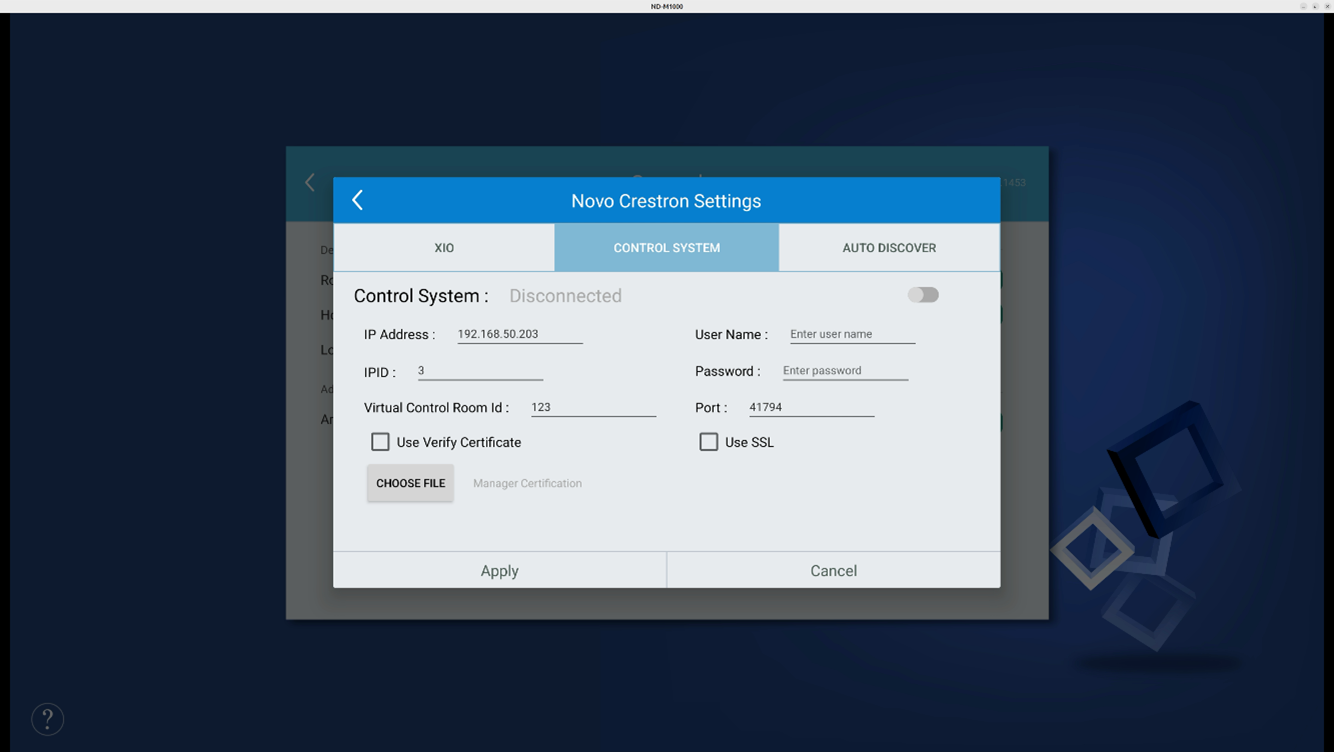Click Apply to save settings
Viewport: 1334px width, 752px height.
point(499,571)
